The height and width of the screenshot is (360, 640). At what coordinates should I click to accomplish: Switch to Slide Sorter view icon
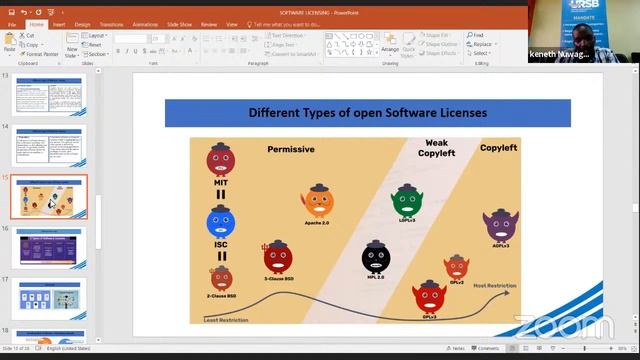(x=526, y=348)
